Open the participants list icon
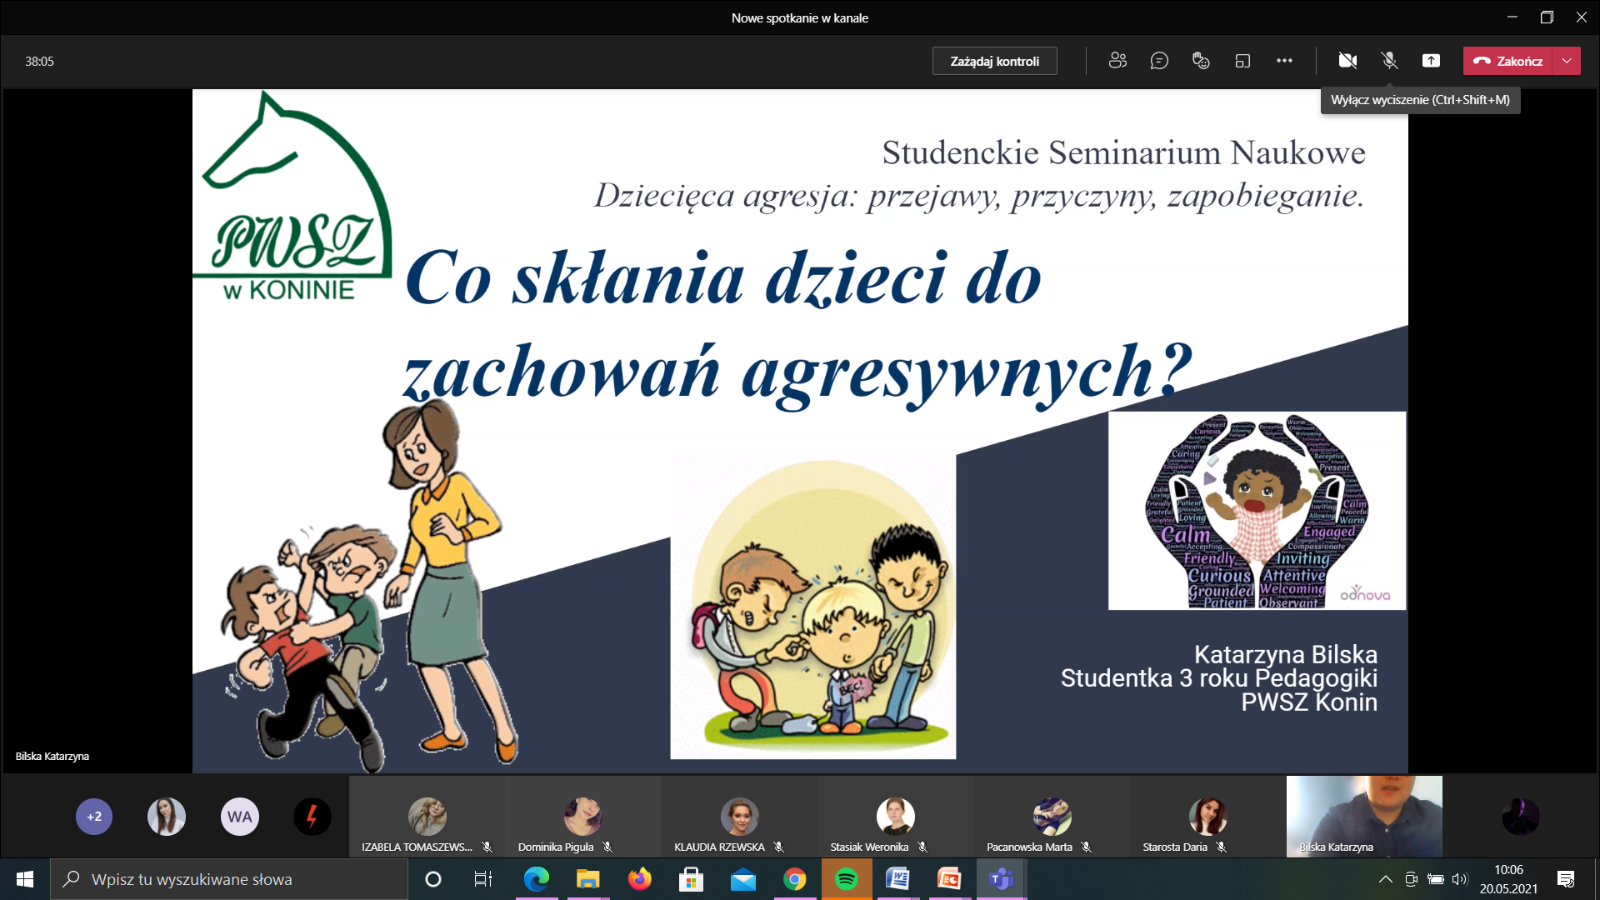The height and width of the screenshot is (900, 1600). [1117, 61]
